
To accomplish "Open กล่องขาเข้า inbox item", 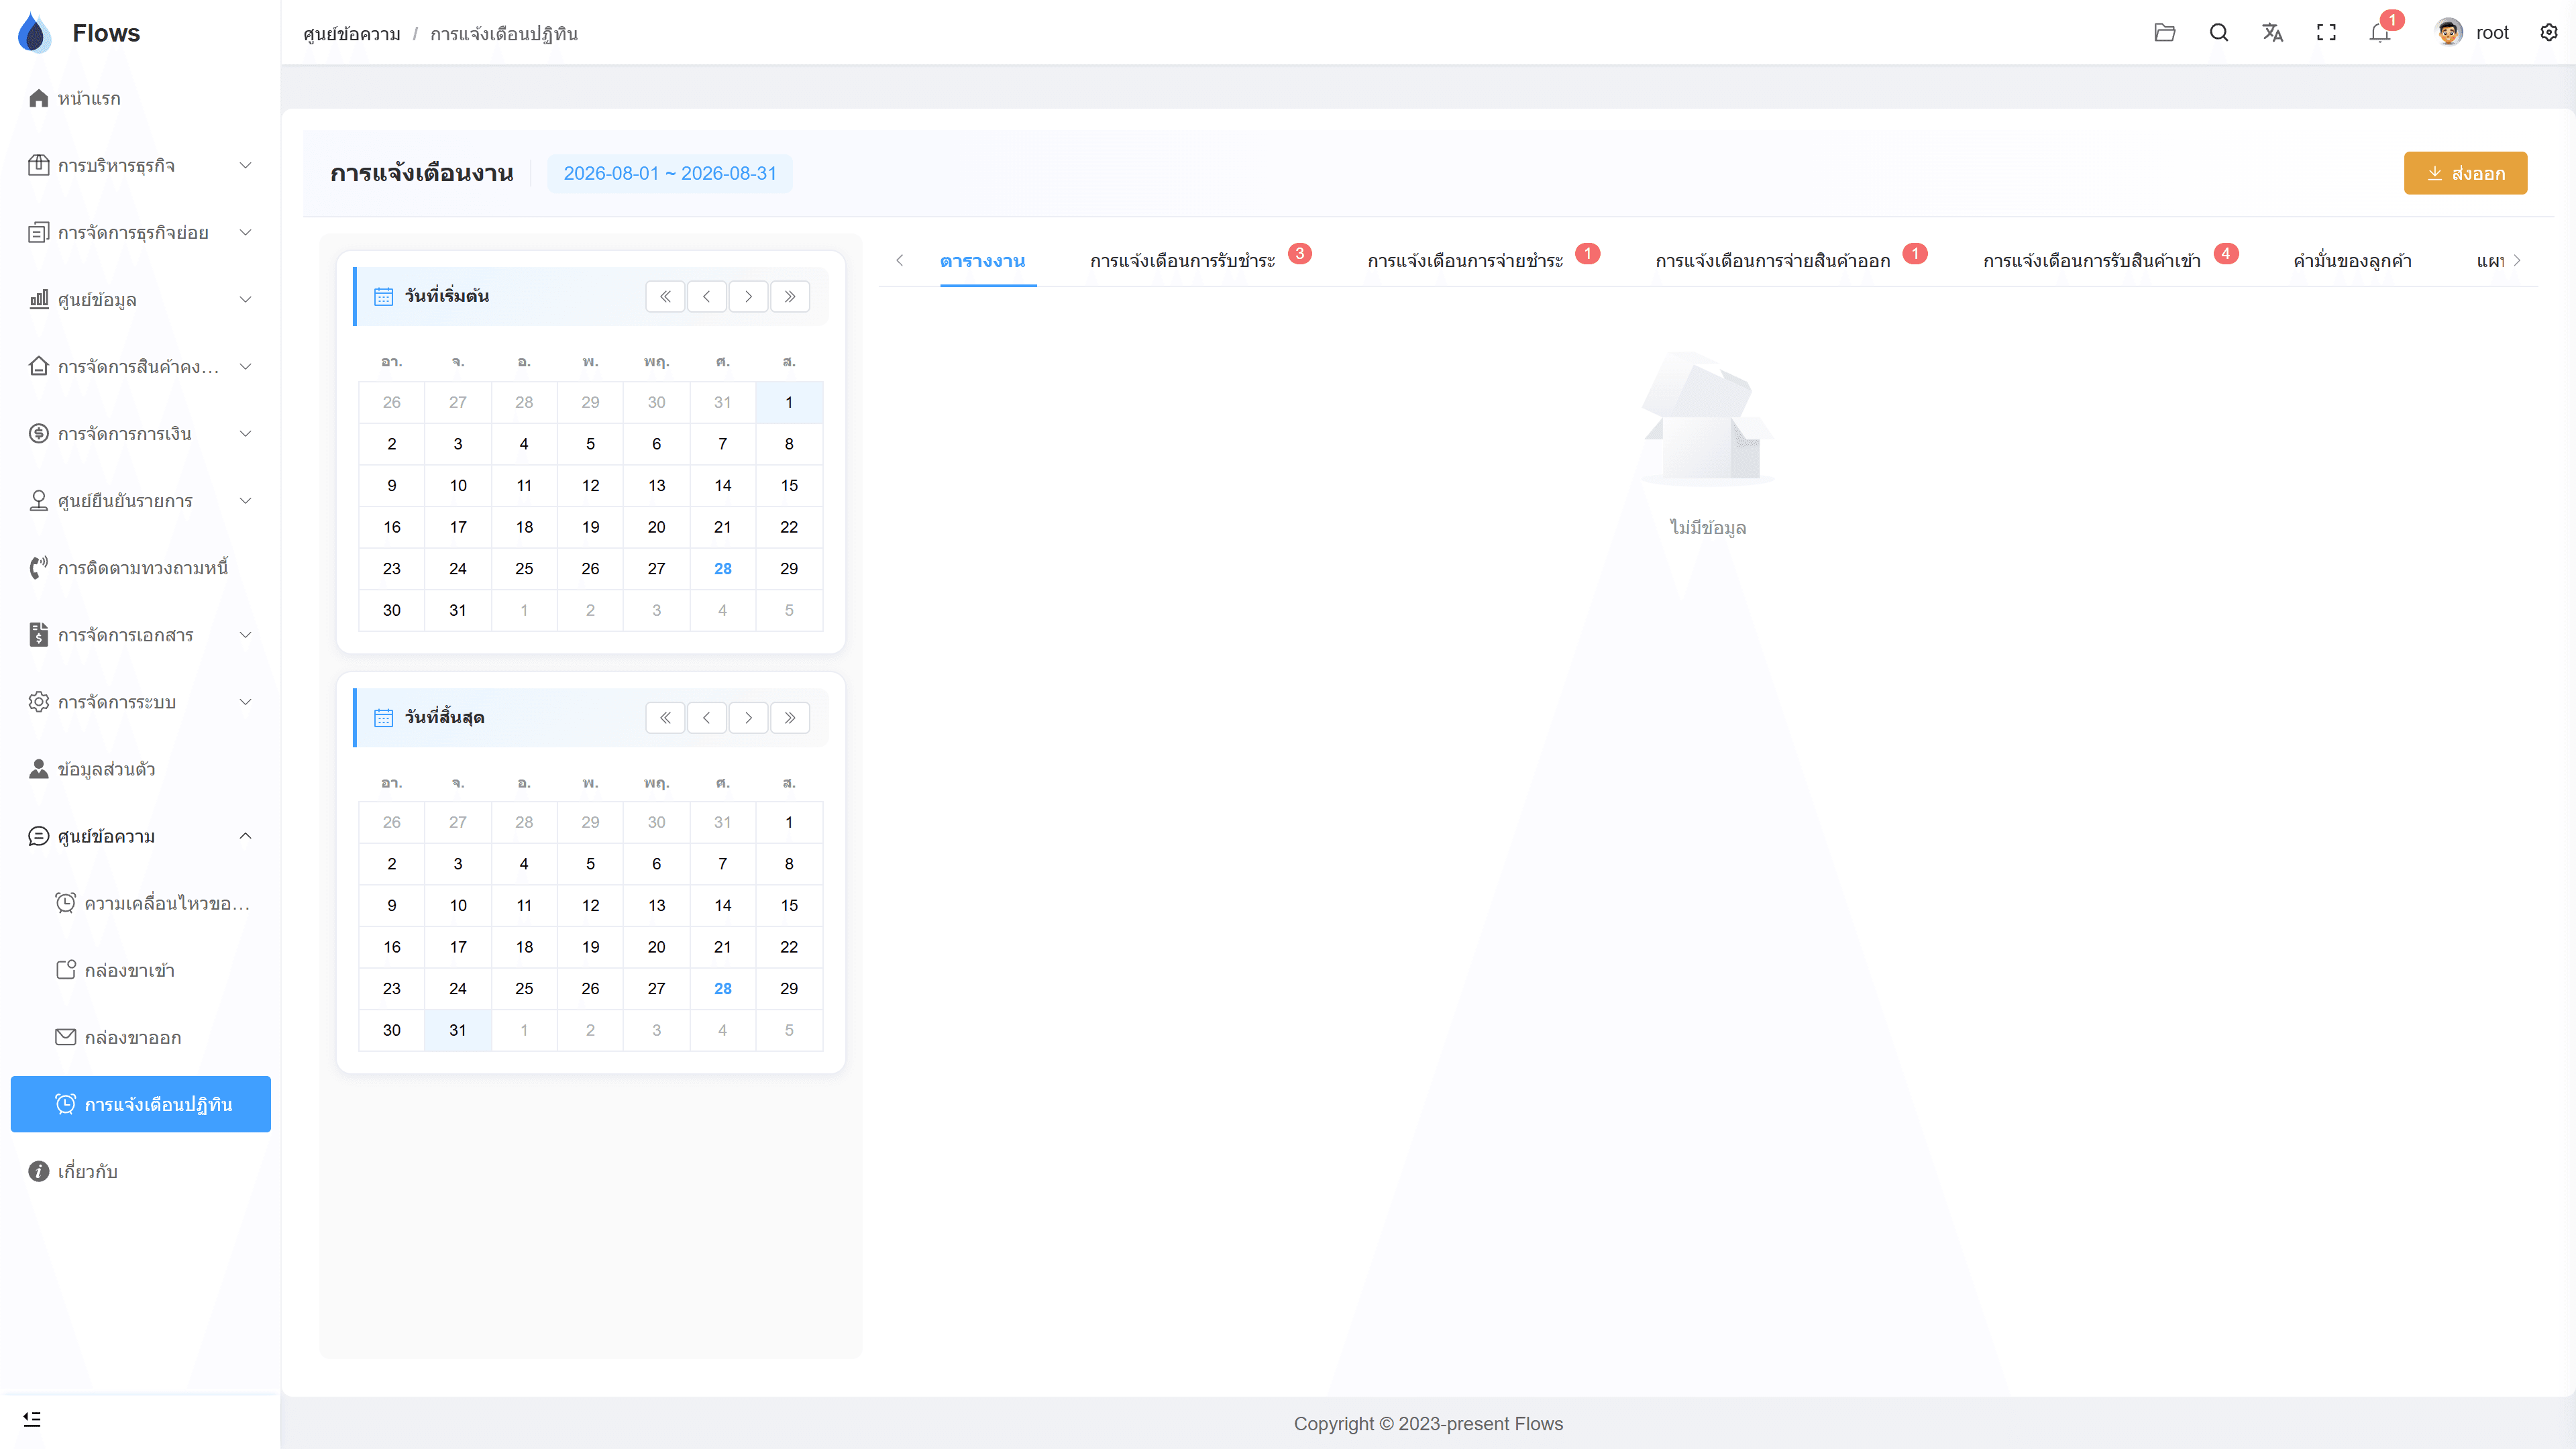I will point(140,970).
